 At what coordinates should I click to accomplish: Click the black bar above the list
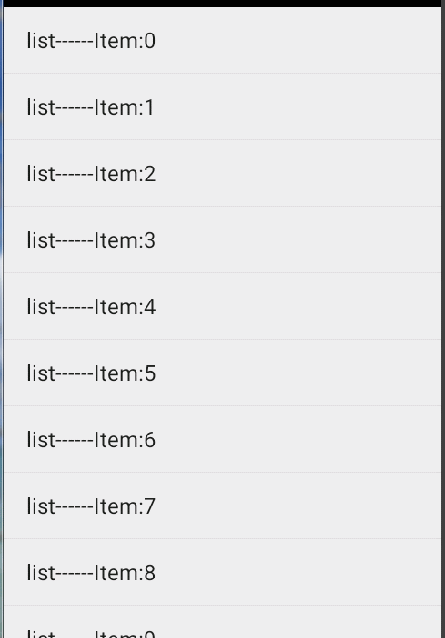[x=222, y=3]
